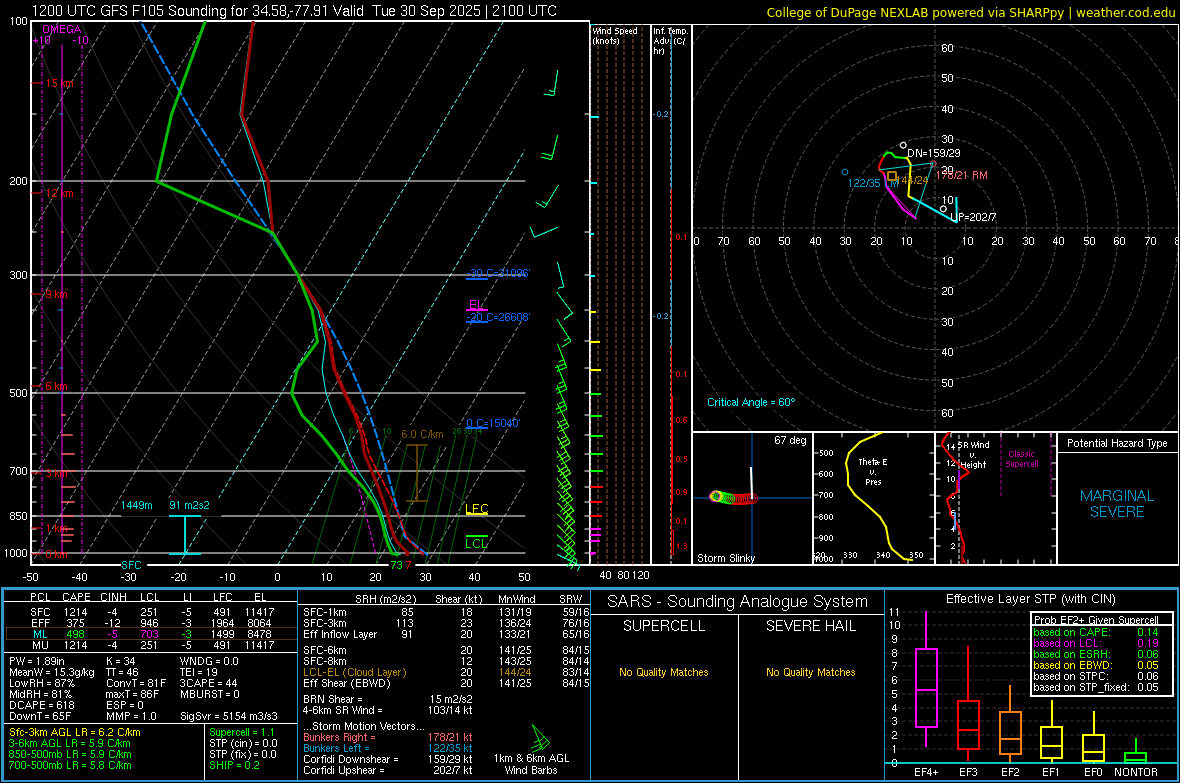Select the -20 C=26608' level label
This screenshot has width=1180, height=783.
click(x=498, y=317)
